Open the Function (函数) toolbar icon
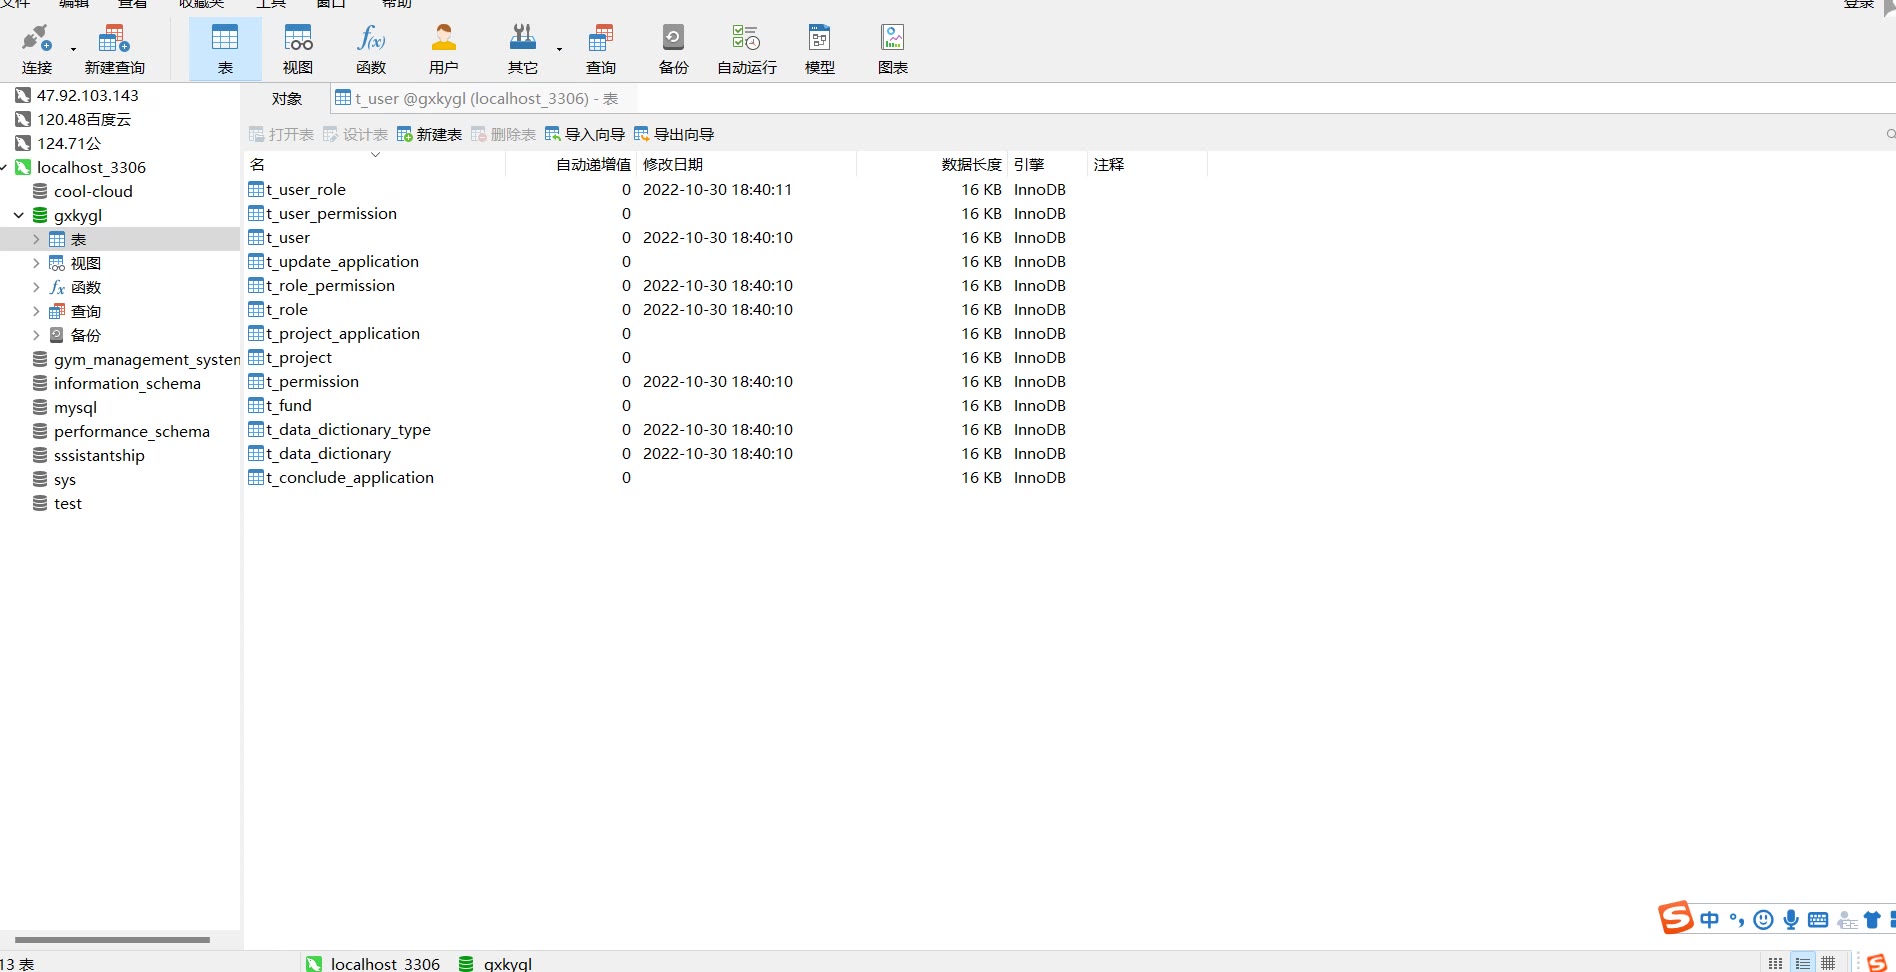1896x972 pixels. point(371,49)
